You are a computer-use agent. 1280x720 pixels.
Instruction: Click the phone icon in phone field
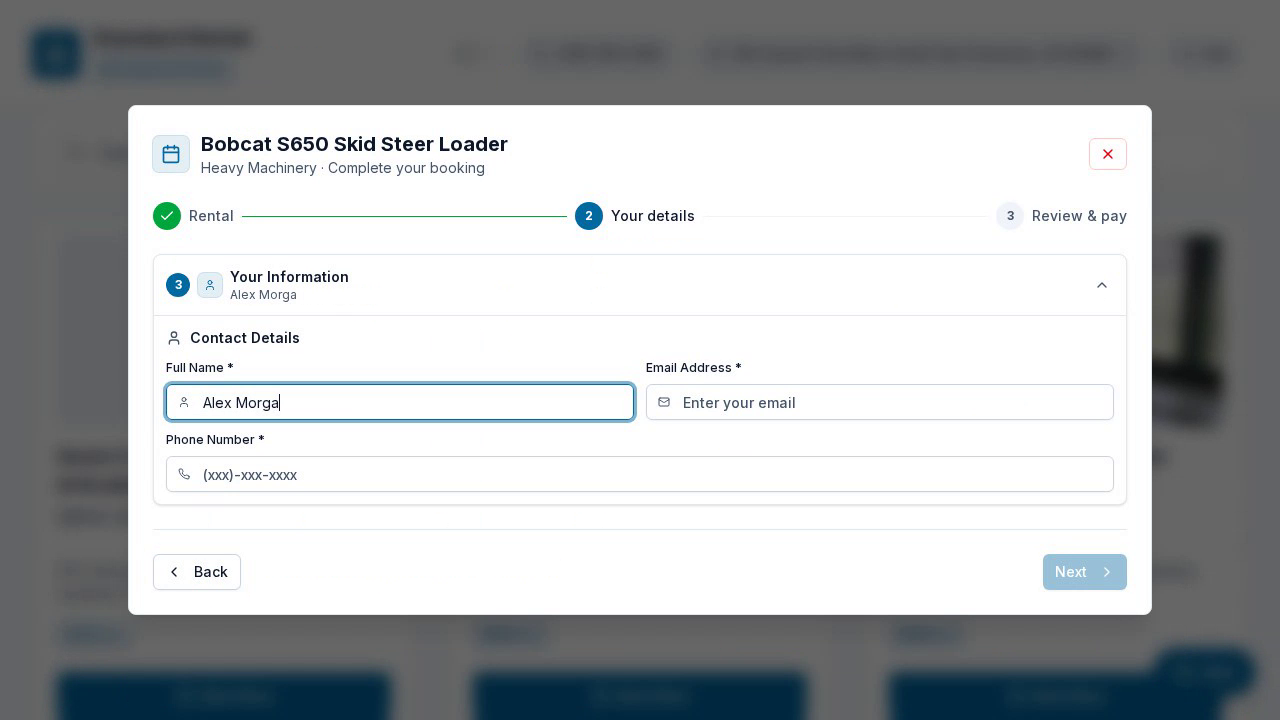[x=184, y=474]
